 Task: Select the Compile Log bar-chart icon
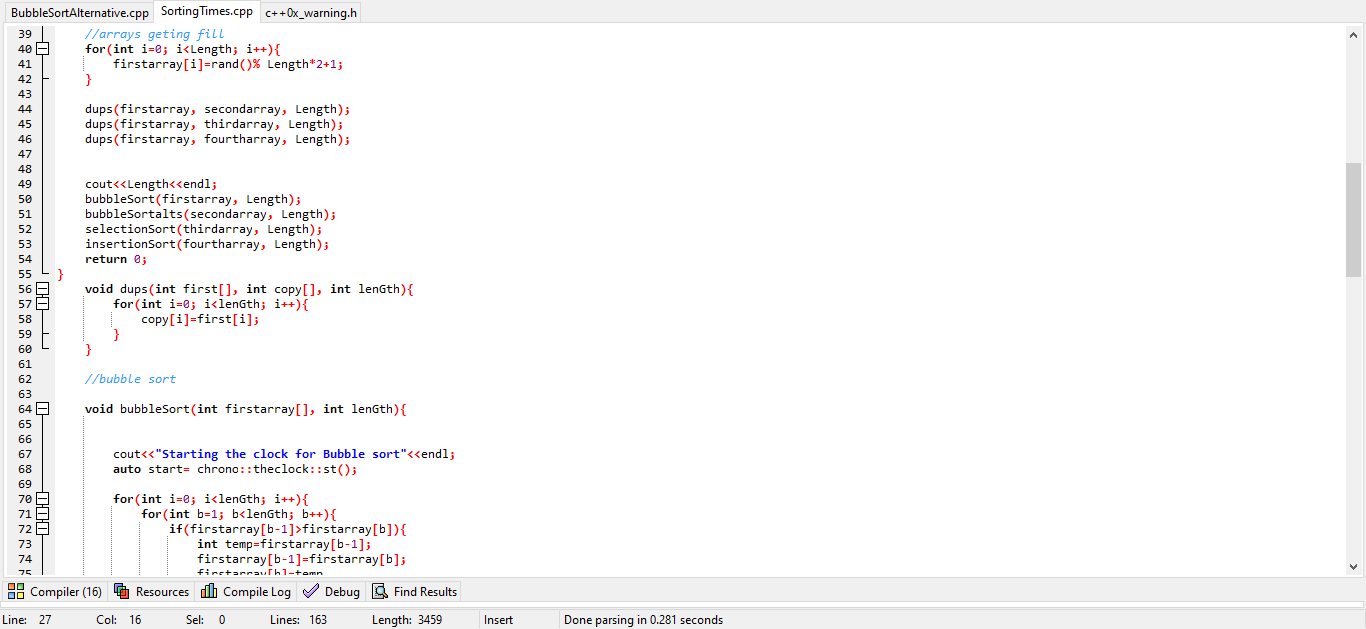[x=207, y=591]
